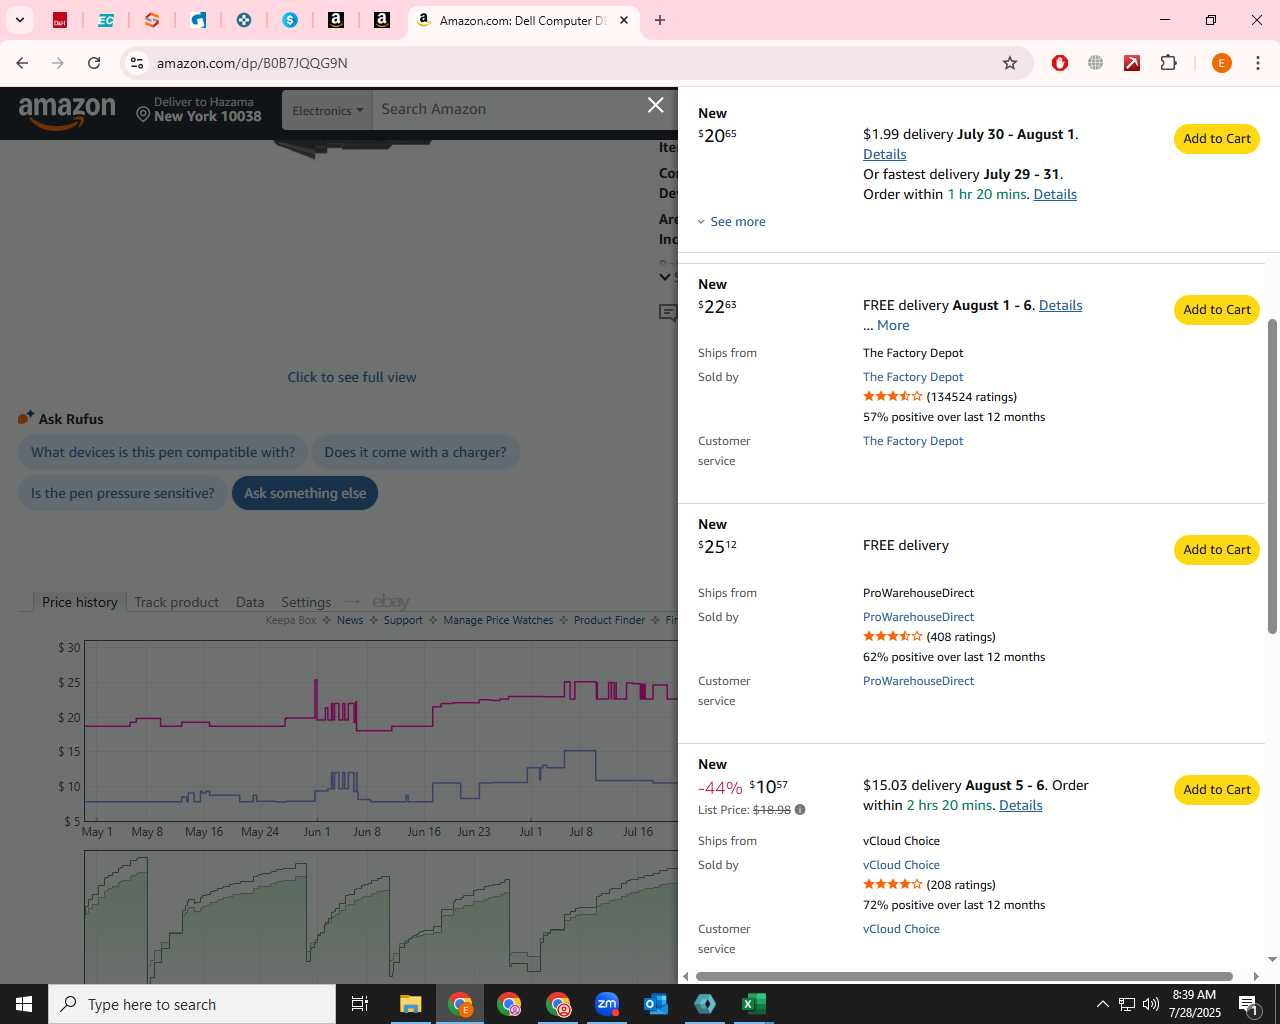This screenshot has width=1280, height=1024.
Task: Switch to the blue dollar-sign tab
Action: click(290, 20)
